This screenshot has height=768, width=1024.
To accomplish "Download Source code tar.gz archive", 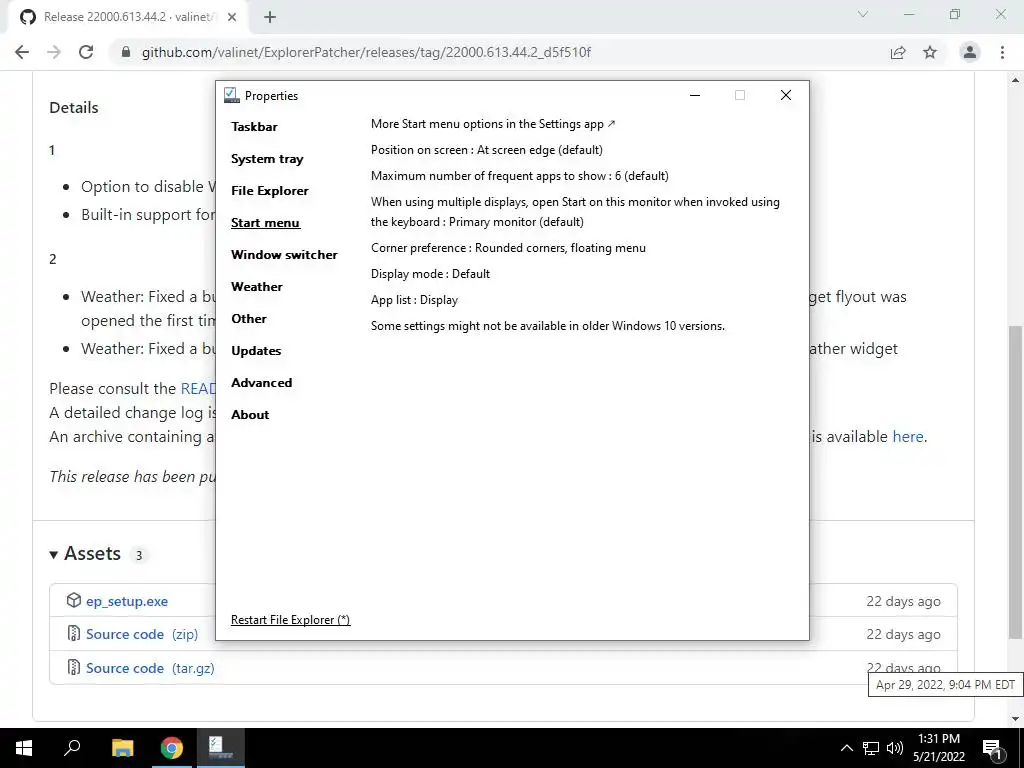I will pyautogui.click(x=150, y=668).
